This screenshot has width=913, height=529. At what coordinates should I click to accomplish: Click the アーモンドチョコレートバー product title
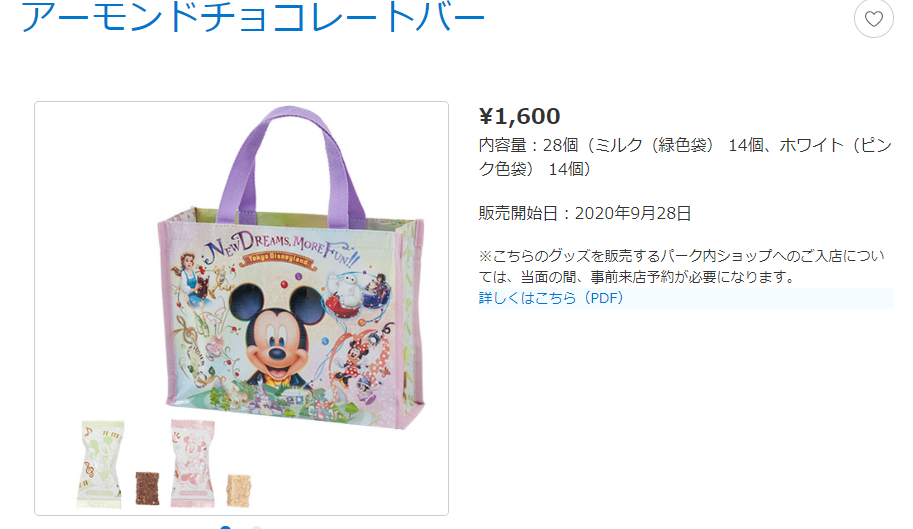253,17
